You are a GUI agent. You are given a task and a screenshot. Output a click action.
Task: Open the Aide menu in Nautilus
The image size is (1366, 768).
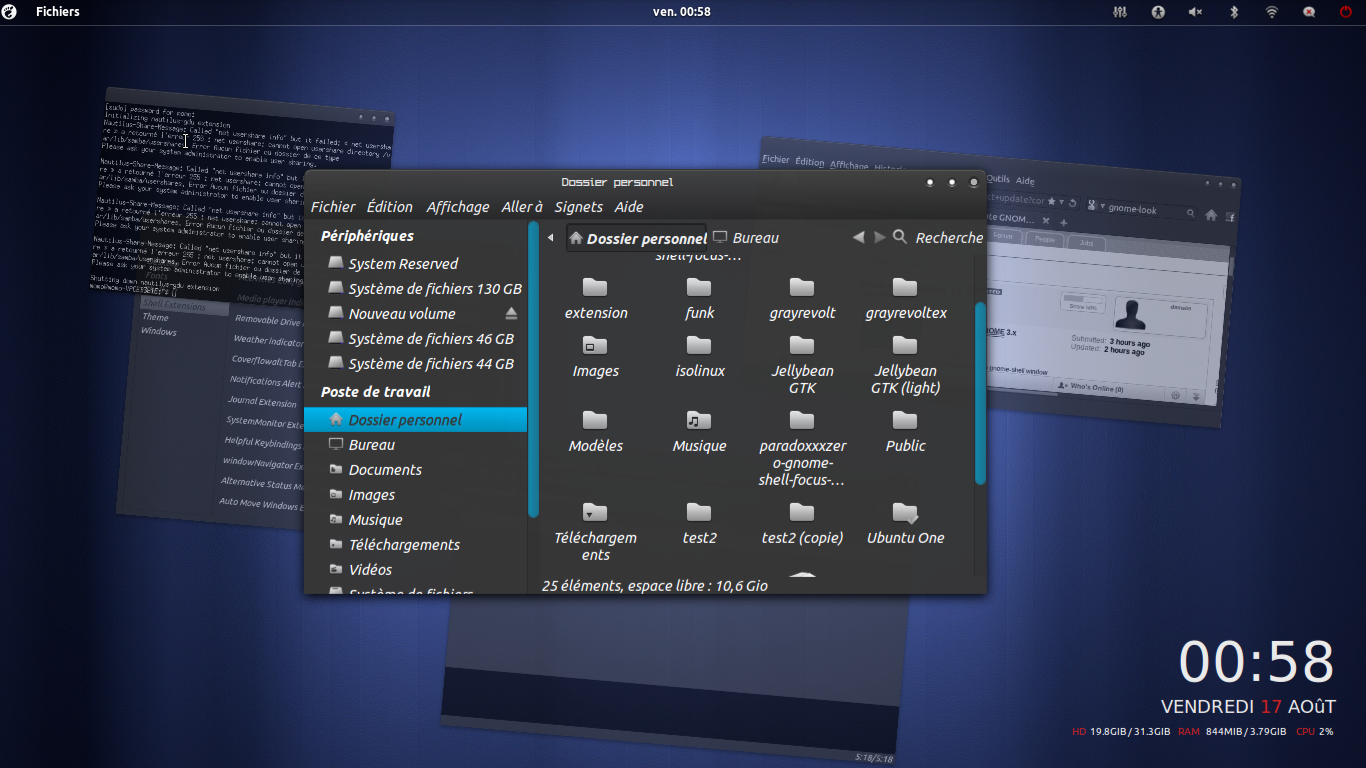click(629, 207)
